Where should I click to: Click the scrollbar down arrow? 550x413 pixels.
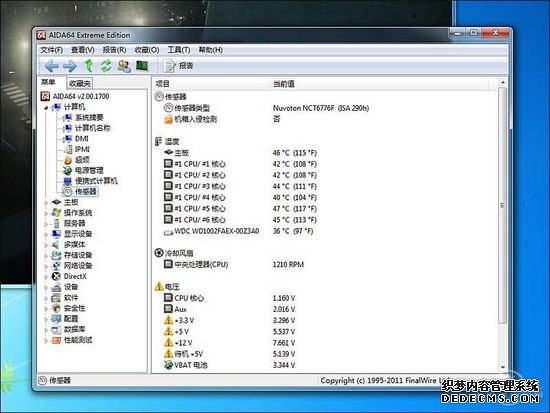pos(502,368)
